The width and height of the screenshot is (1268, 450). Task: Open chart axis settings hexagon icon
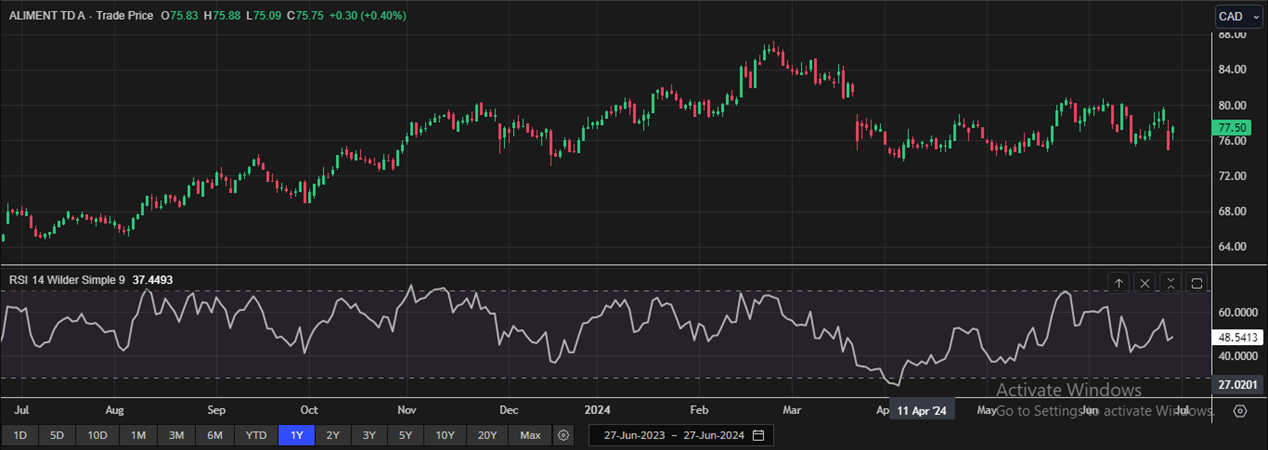(x=1240, y=411)
